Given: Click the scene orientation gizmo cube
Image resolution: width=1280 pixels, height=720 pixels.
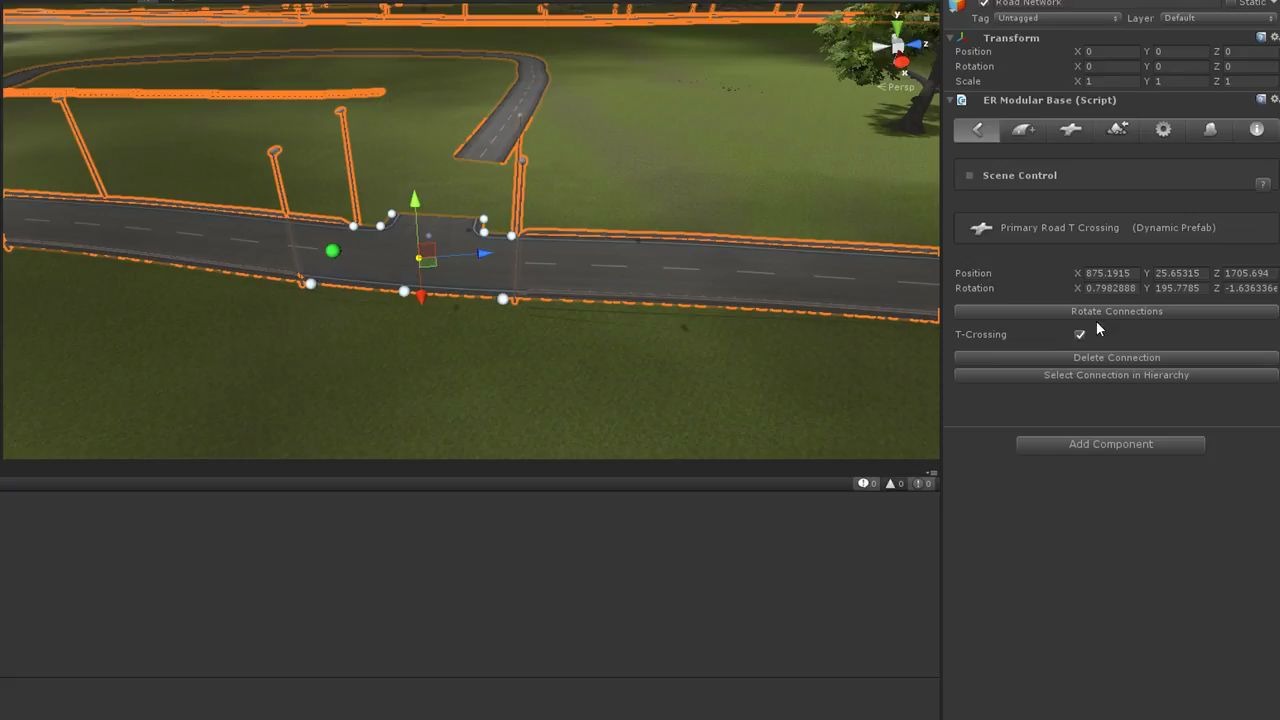Looking at the screenshot, I should 898,46.
